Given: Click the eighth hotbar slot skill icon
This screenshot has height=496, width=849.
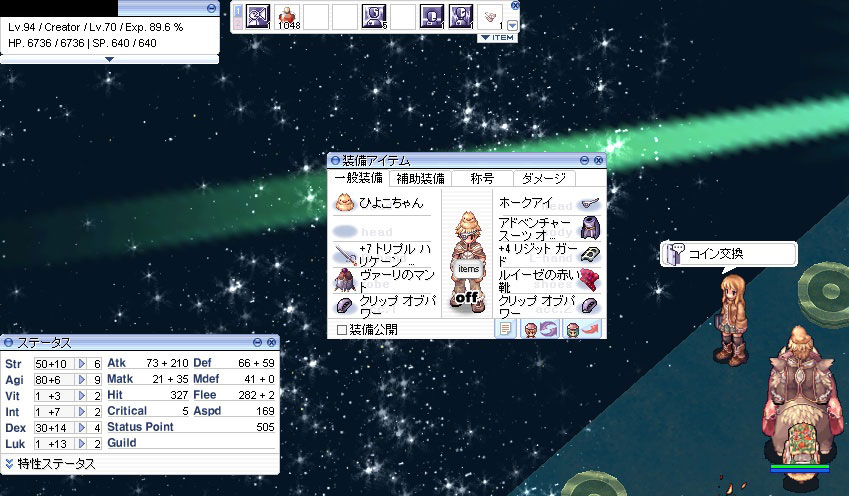Looking at the screenshot, I should [x=461, y=16].
